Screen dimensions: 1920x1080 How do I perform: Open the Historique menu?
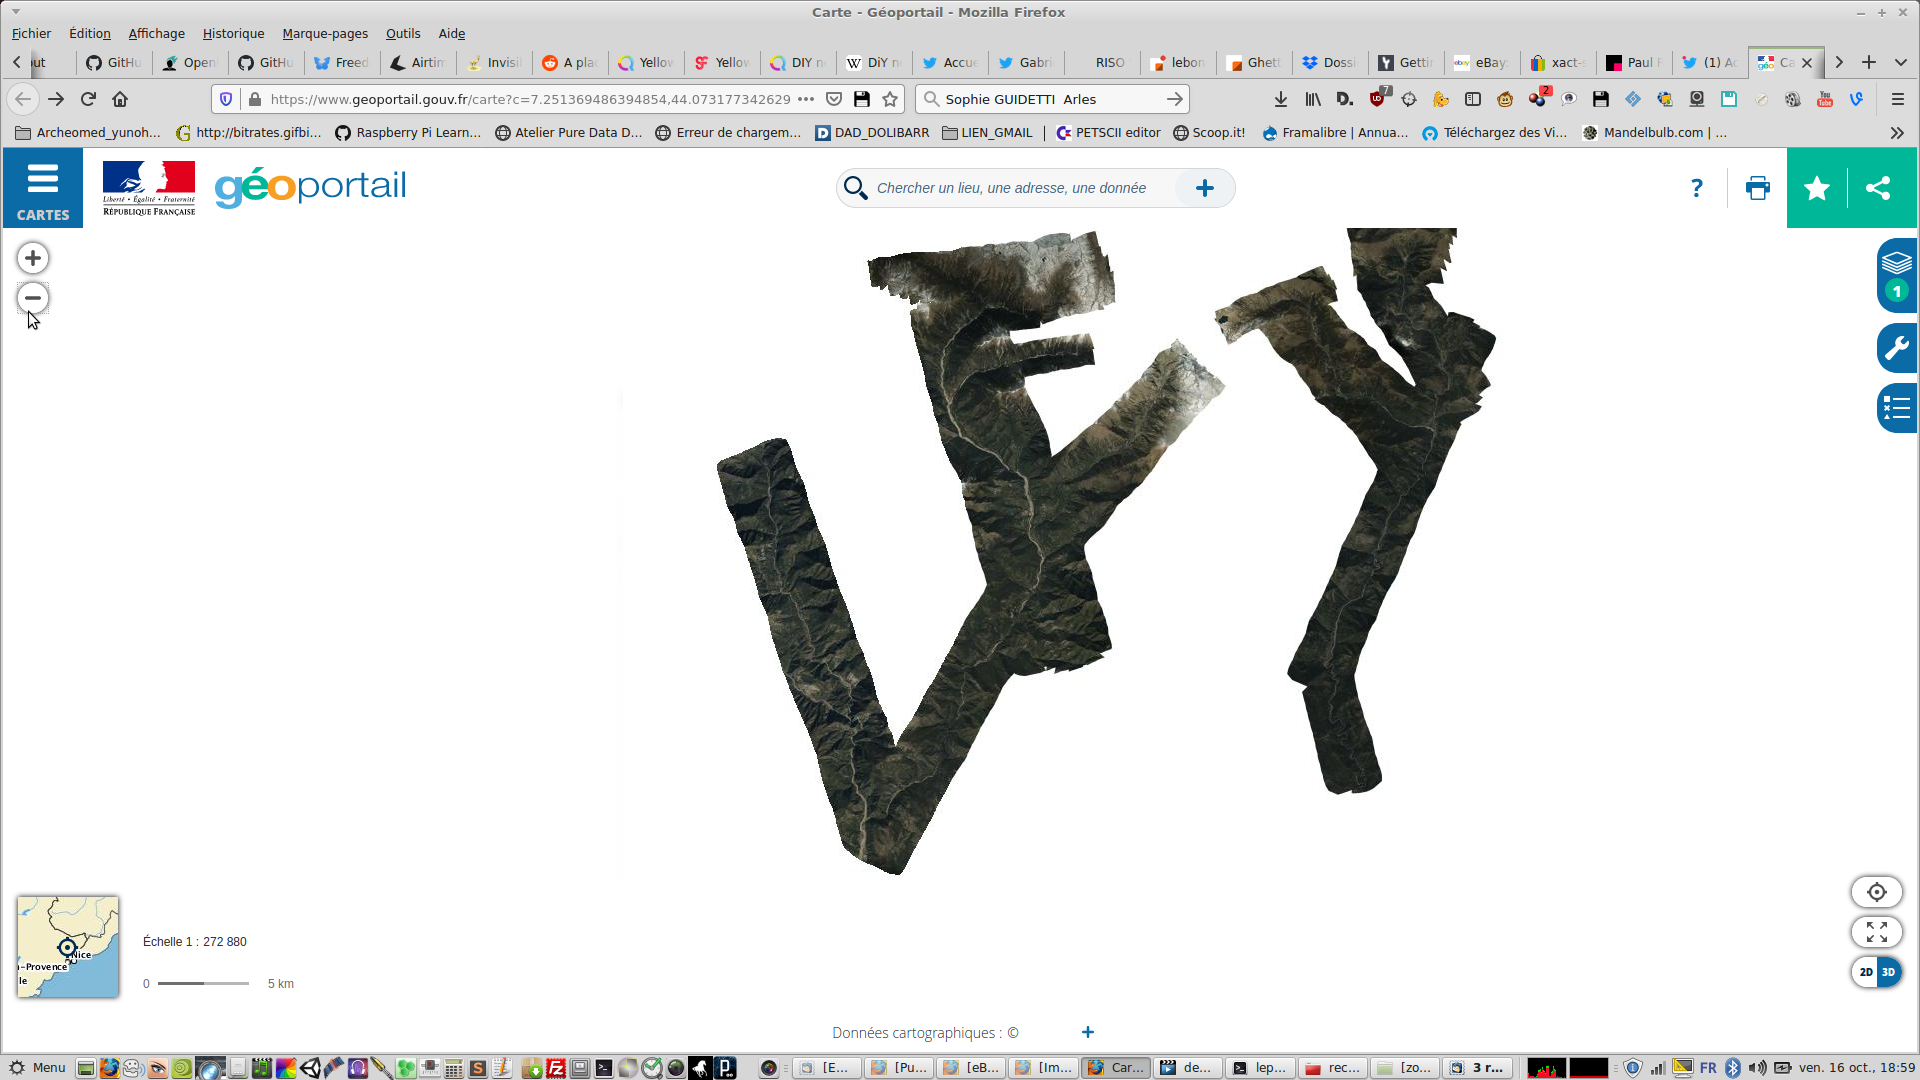tap(233, 33)
